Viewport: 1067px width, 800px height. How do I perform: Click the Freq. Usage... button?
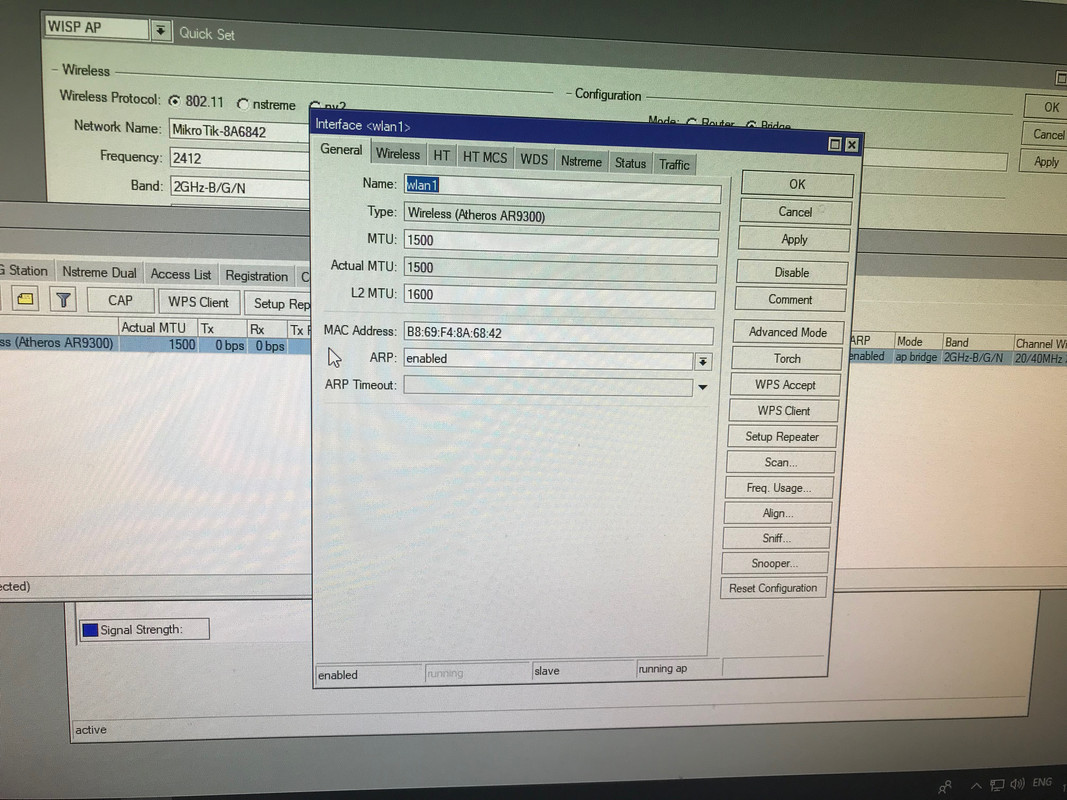click(x=778, y=488)
